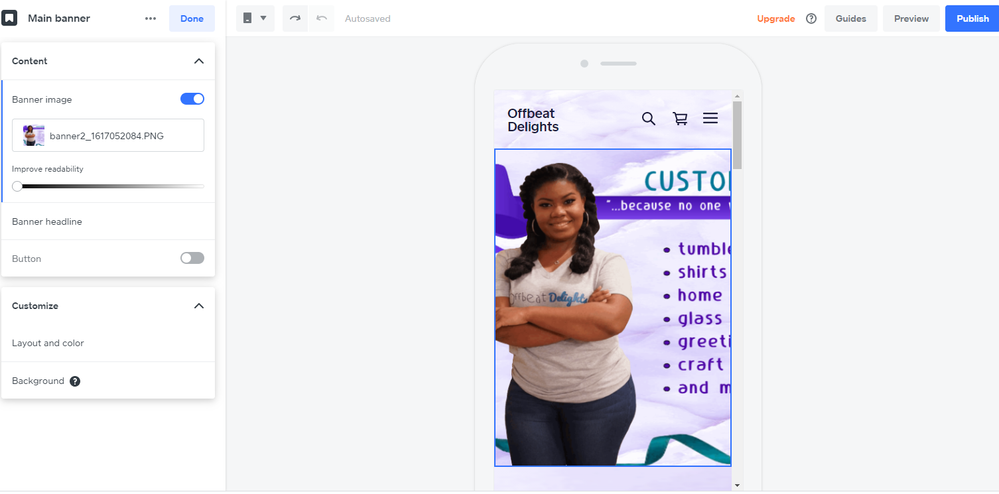Viewport: 999px width, 494px height.
Task: Click the redo arrow icon
Action: [296, 18]
